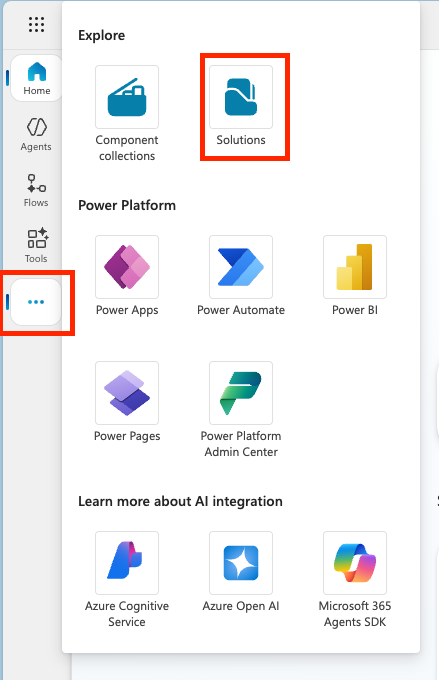Open the app launcher waffle grid
Viewport: 439px width, 680px height.
36,25
